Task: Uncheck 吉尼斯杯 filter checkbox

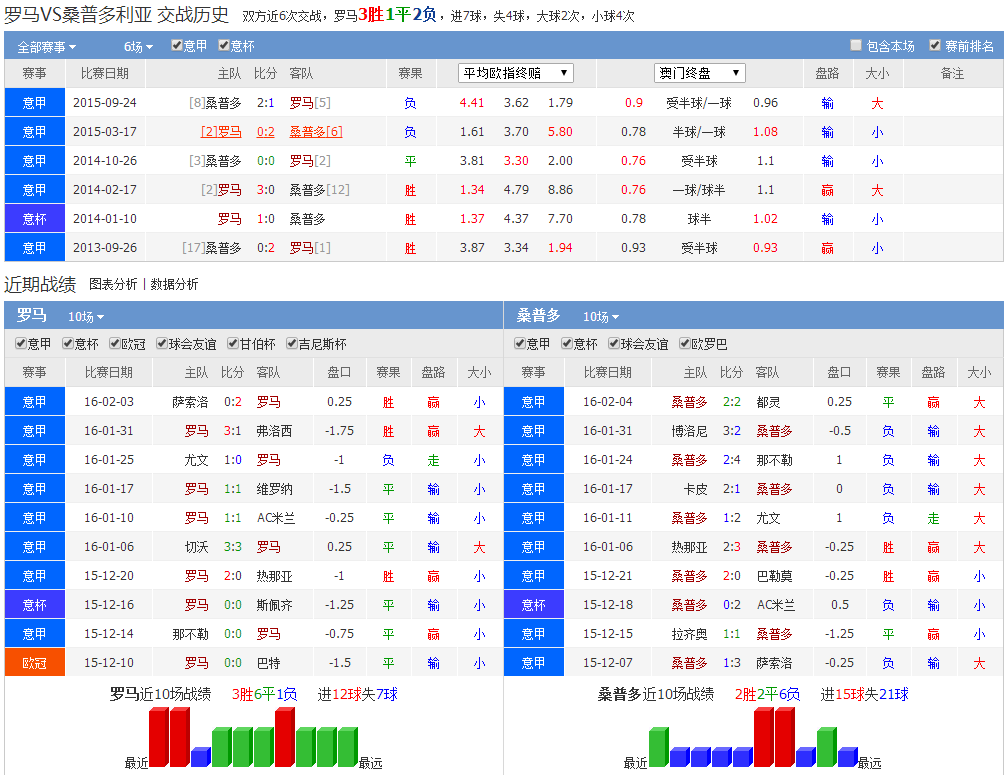Action: 292,344
